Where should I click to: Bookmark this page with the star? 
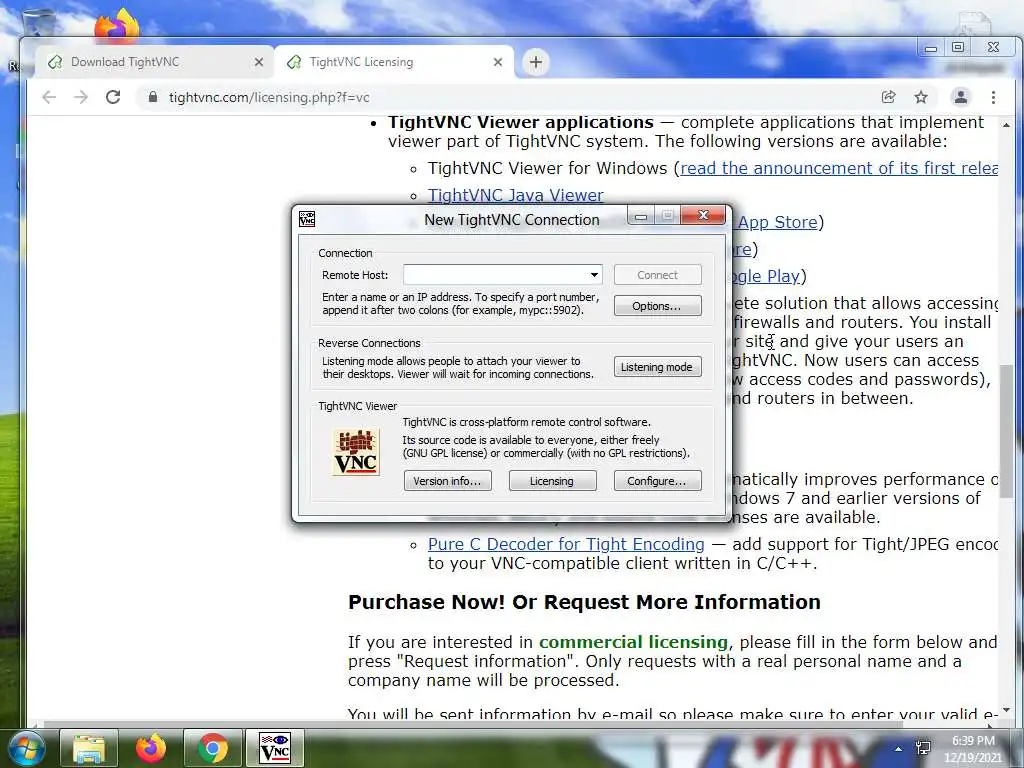pyautogui.click(x=921, y=97)
